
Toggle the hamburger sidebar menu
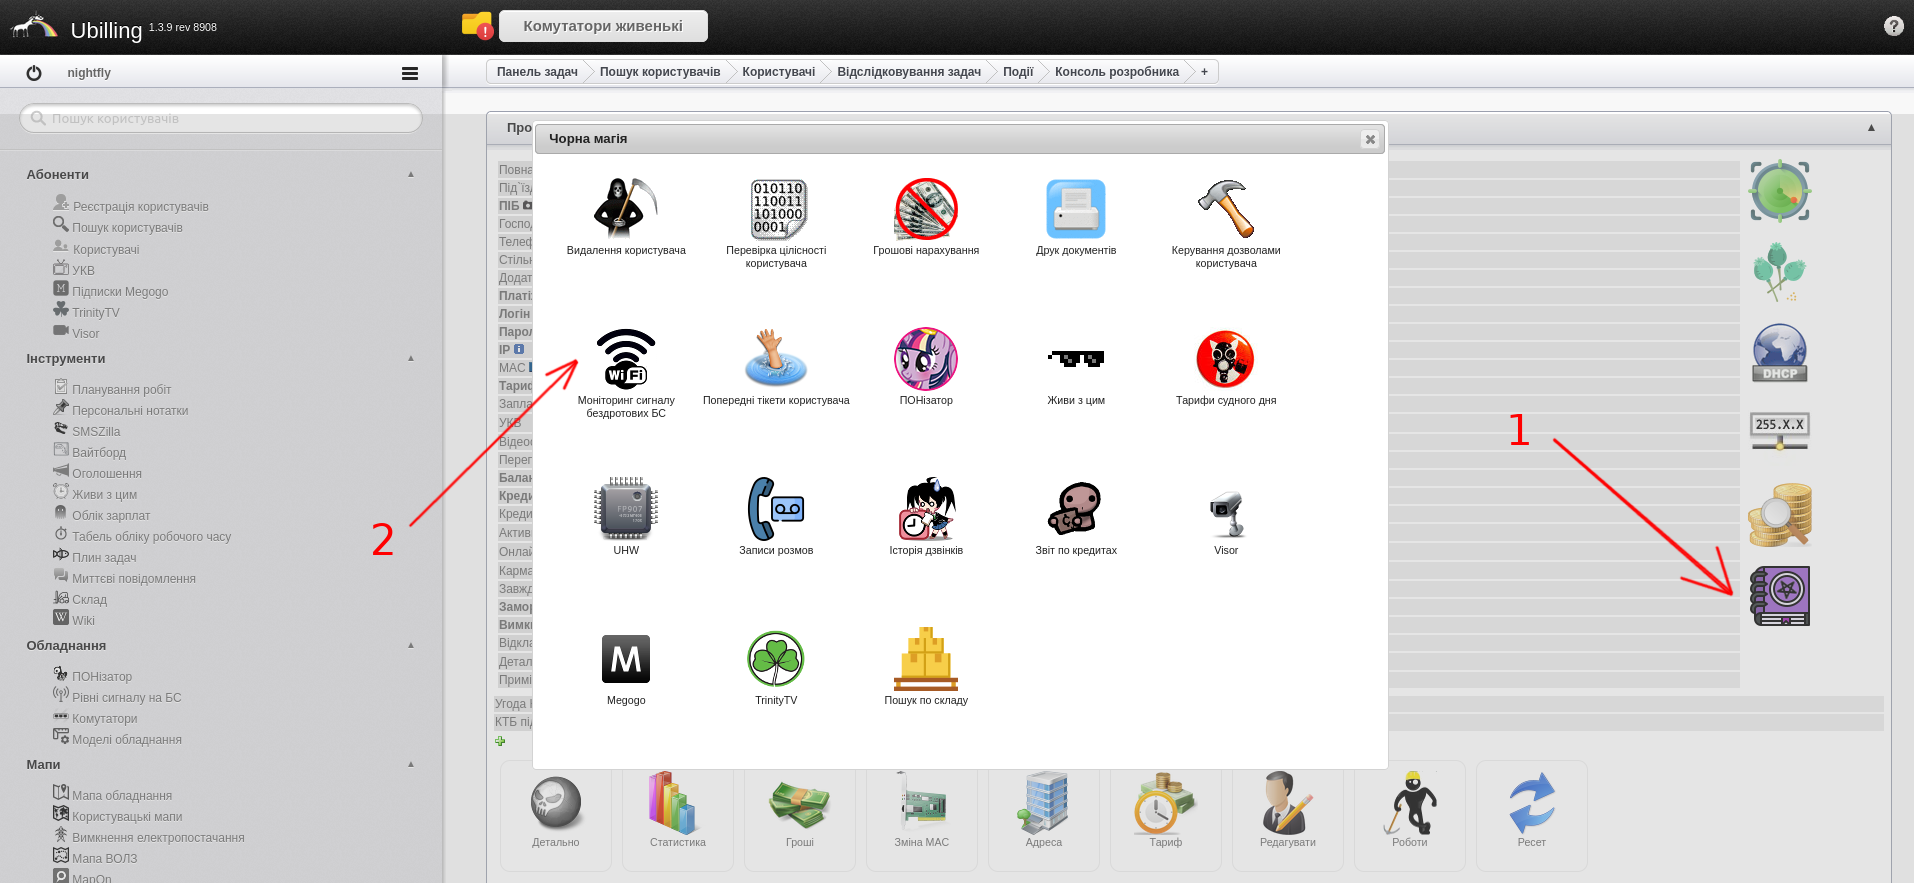tap(410, 73)
